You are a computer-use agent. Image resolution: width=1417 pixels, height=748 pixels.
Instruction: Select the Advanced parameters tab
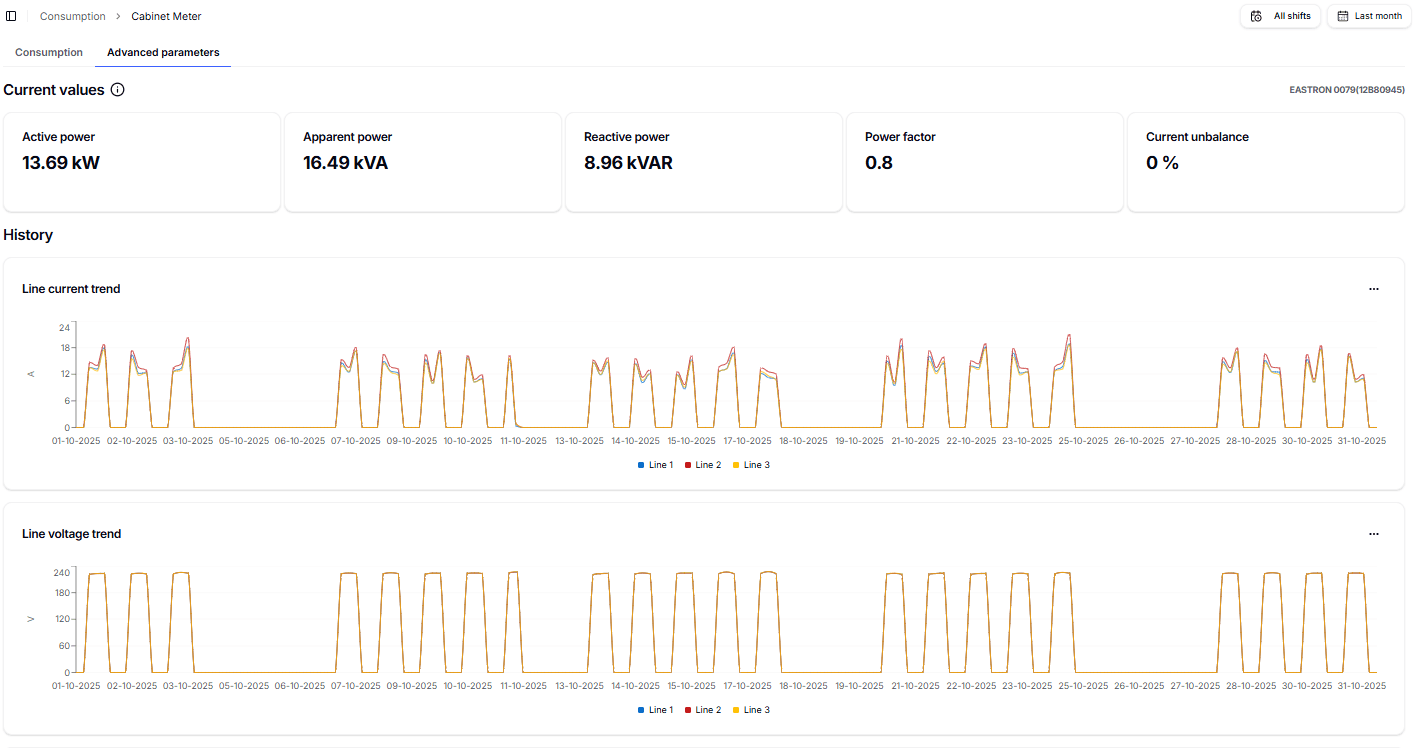coord(163,52)
